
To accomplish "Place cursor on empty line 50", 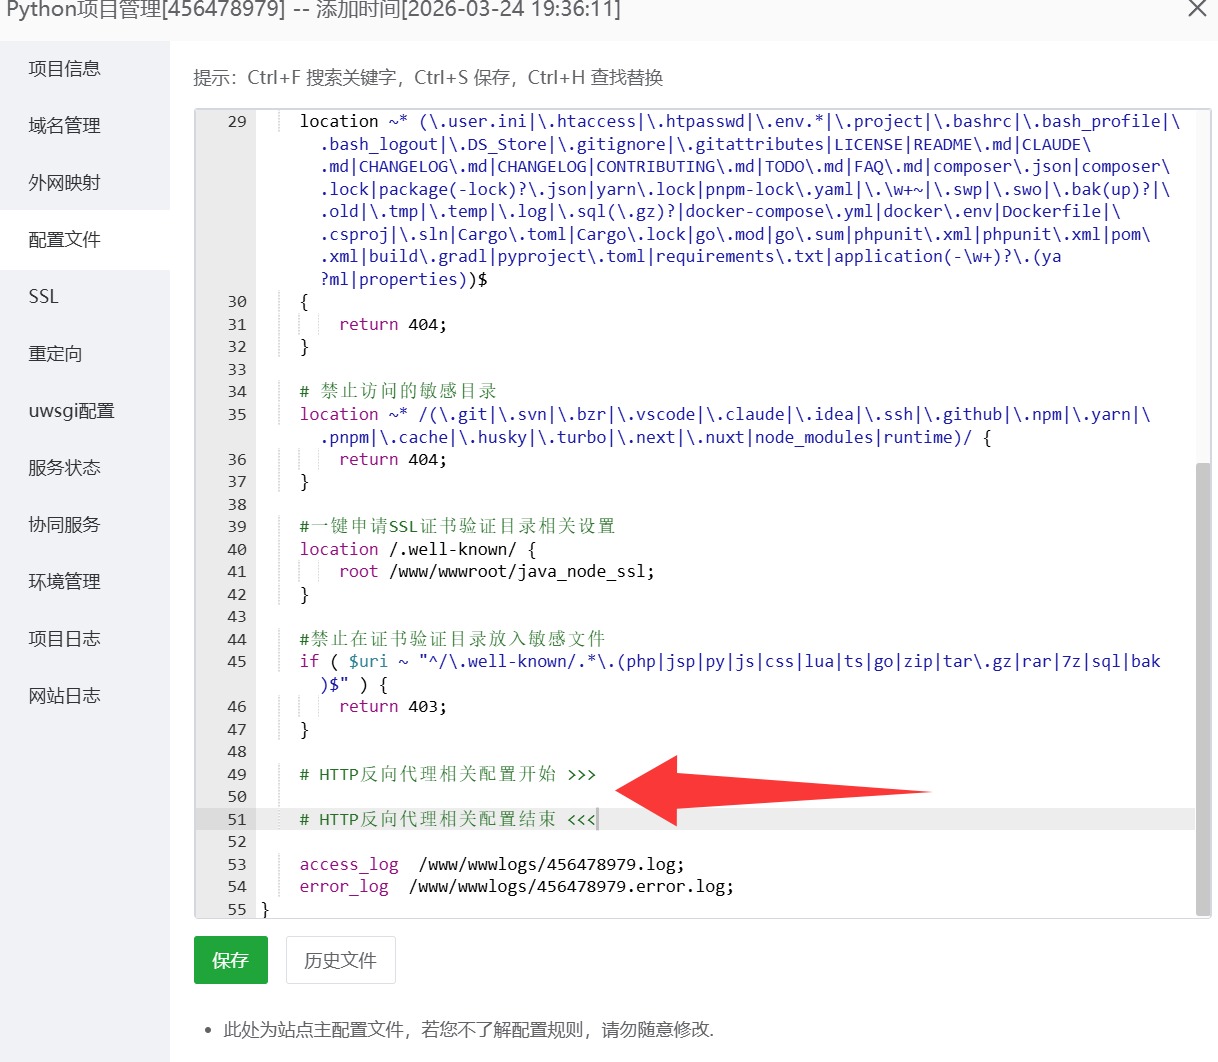I will coord(725,797).
